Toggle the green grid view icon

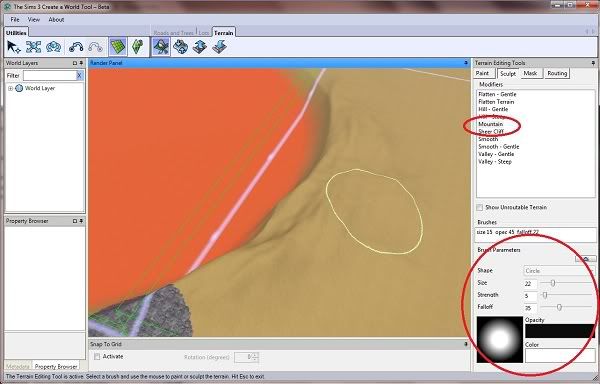117,47
